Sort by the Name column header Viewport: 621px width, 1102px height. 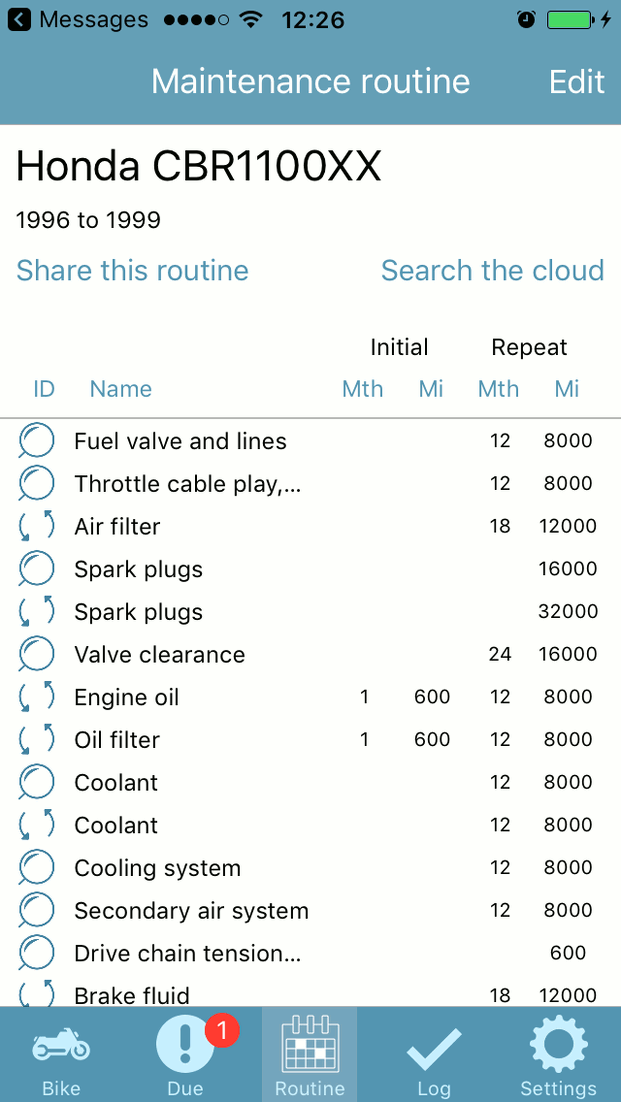pos(121,389)
